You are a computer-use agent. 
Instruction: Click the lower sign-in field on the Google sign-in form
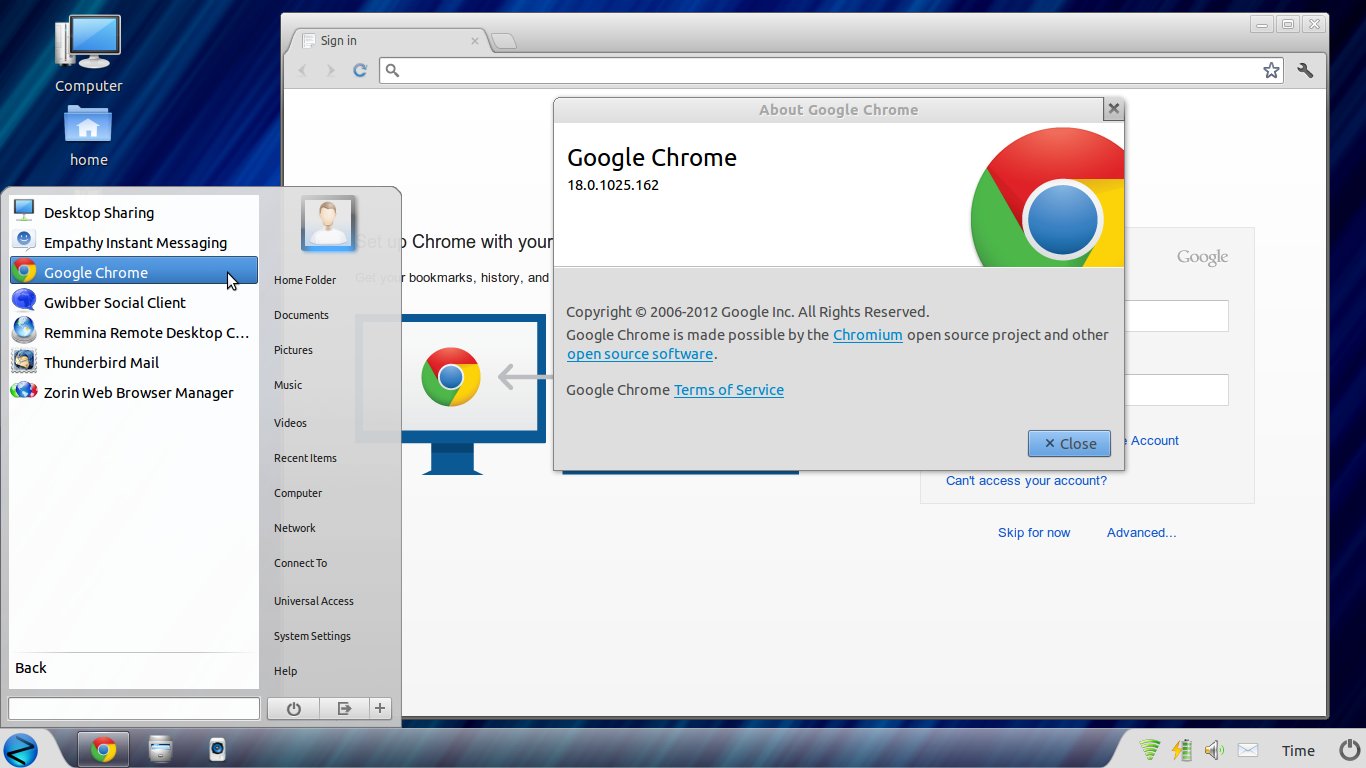click(x=1176, y=390)
